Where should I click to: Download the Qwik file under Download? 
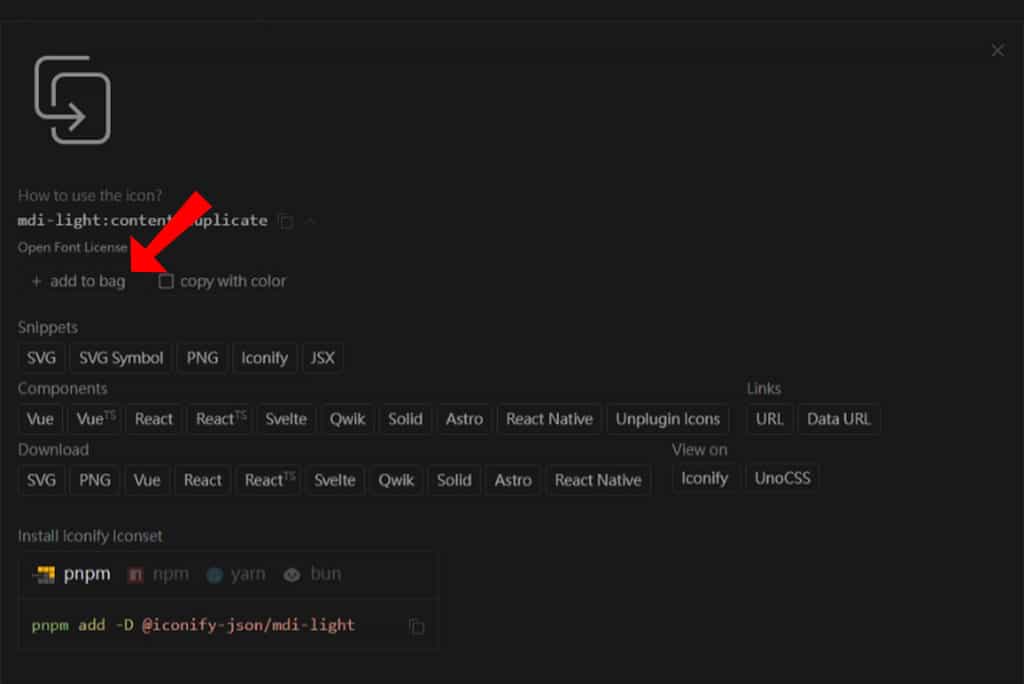[x=396, y=481]
